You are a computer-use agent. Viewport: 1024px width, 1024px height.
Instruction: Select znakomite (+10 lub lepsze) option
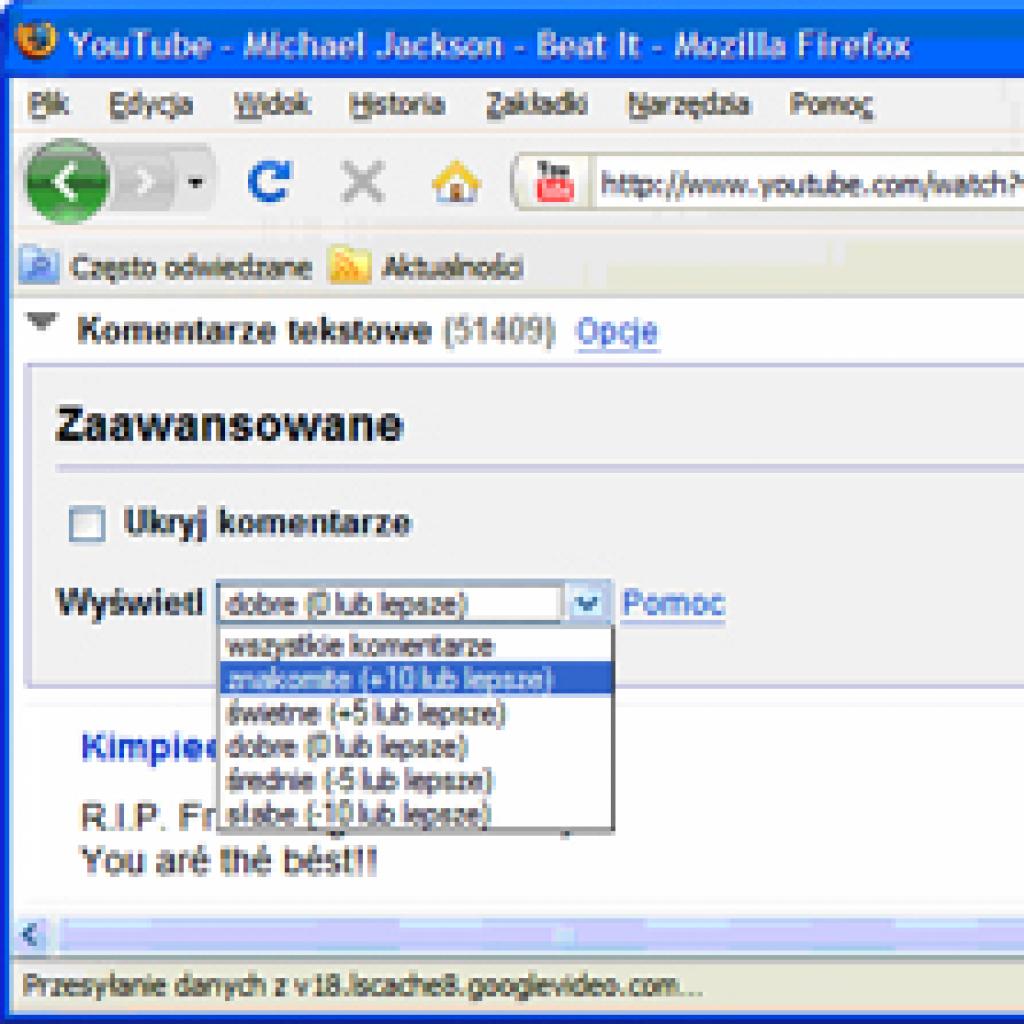click(415, 679)
